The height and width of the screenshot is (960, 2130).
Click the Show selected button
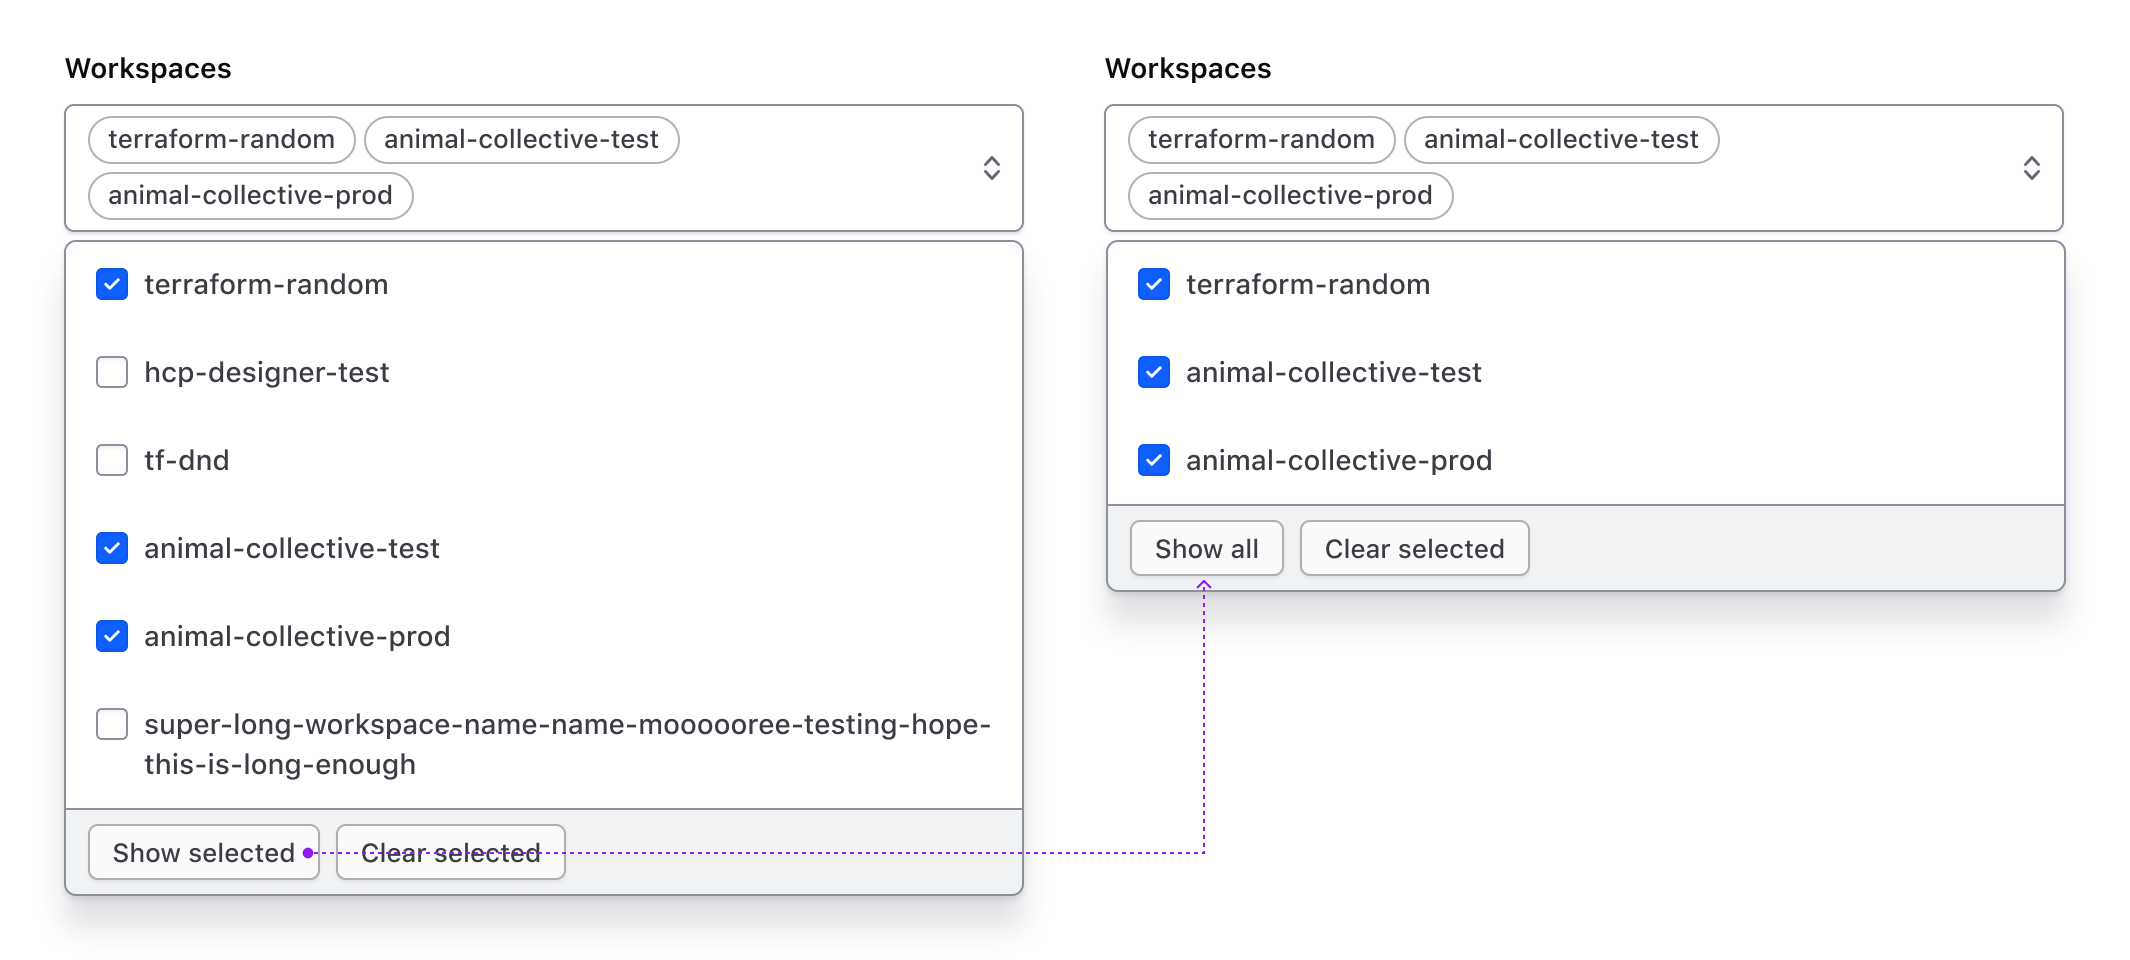[x=203, y=852]
